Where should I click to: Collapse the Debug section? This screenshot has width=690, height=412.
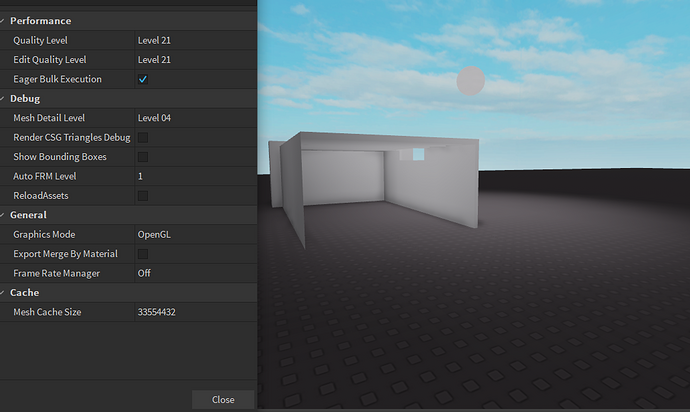pos(3,99)
